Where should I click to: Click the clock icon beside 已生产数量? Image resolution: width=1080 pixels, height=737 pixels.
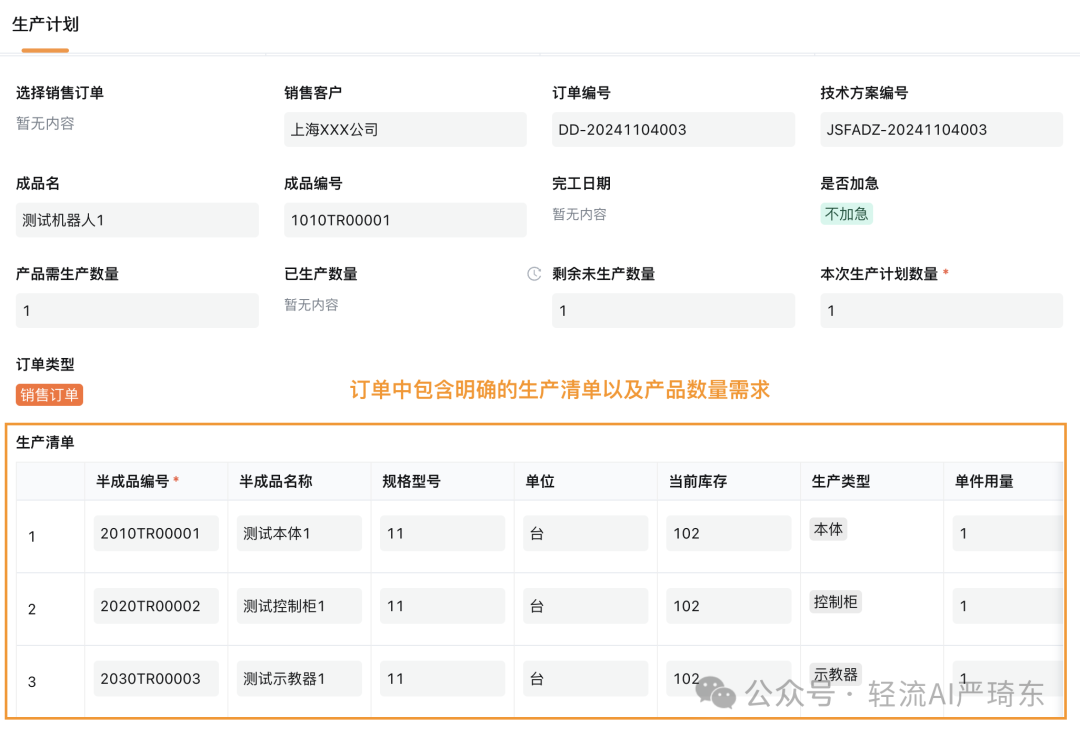pyautogui.click(x=533, y=274)
